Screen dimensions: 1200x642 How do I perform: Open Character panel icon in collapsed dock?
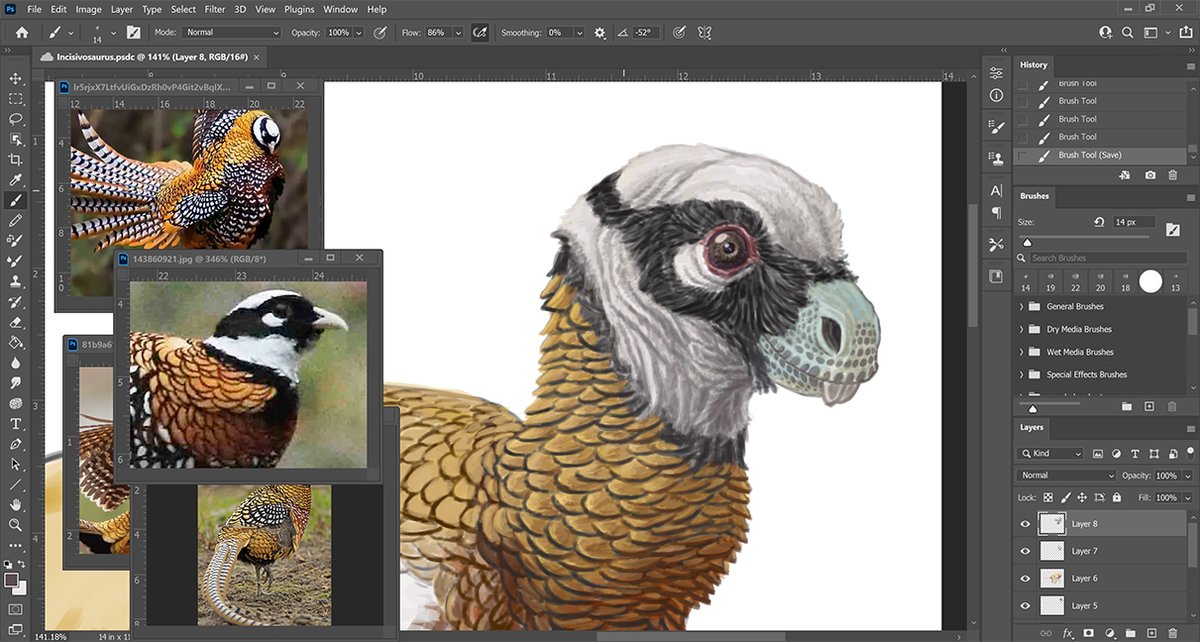coord(996,190)
